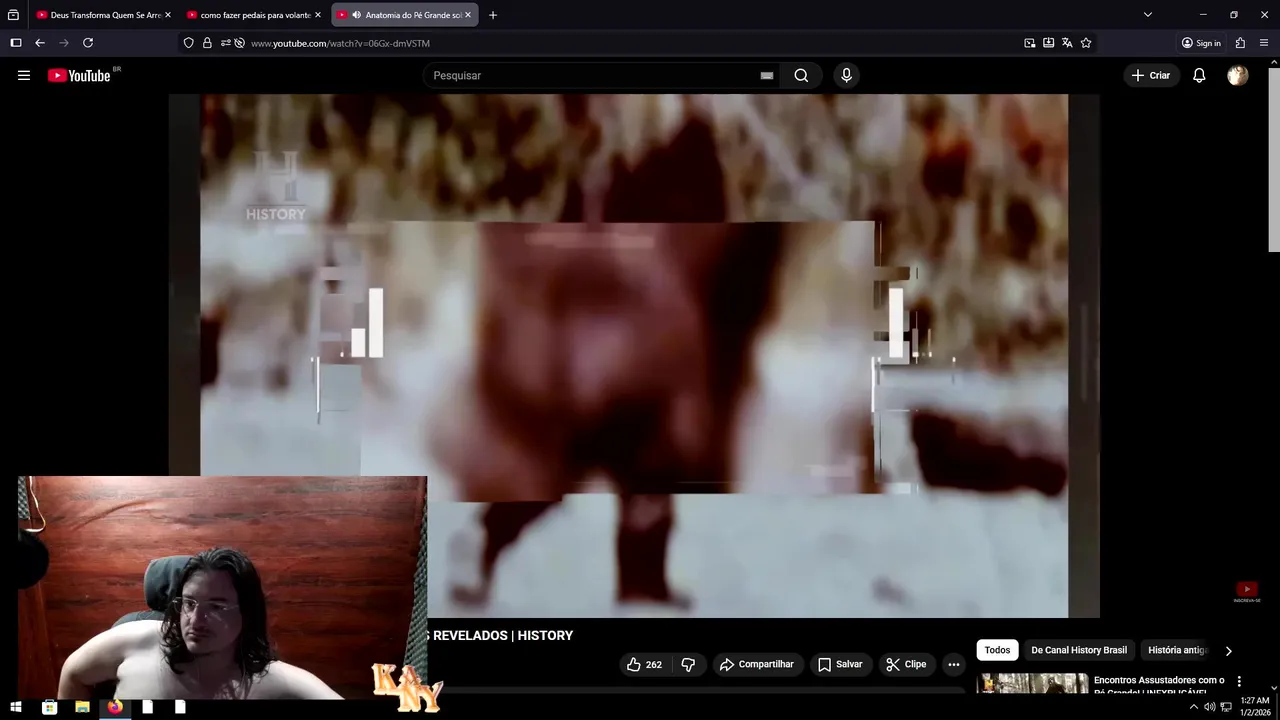Viewport: 1280px width, 720px height.
Task: Open options for Encontros Assustadores video
Action: pos(1239,682)
